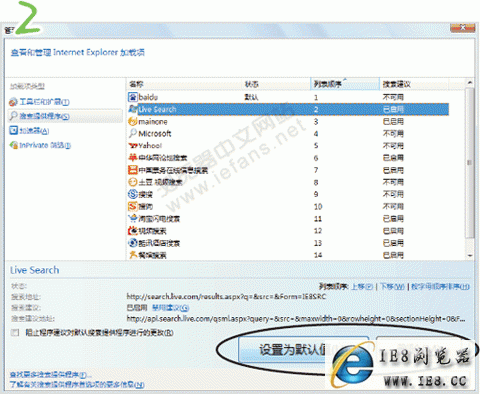Click list order number 9
The height and width of the screenshot is (394, 480).
pyautogui.click(x=316, y=194)
